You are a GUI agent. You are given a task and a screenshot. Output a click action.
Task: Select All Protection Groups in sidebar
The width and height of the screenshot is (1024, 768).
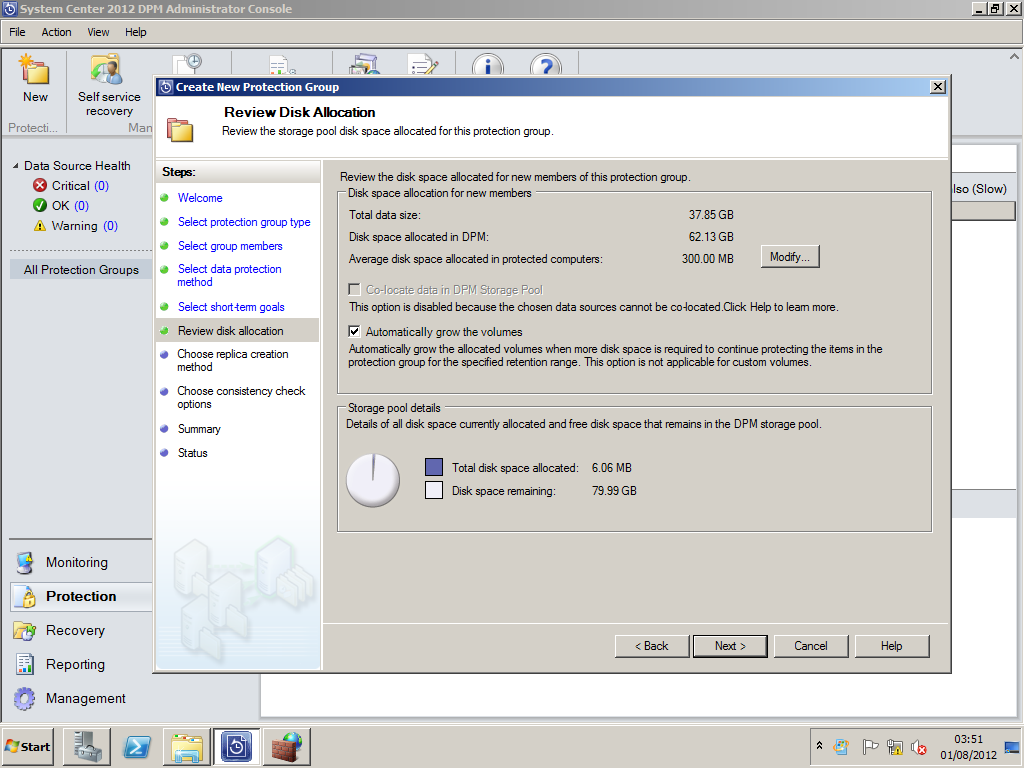(x=81, y=270)
